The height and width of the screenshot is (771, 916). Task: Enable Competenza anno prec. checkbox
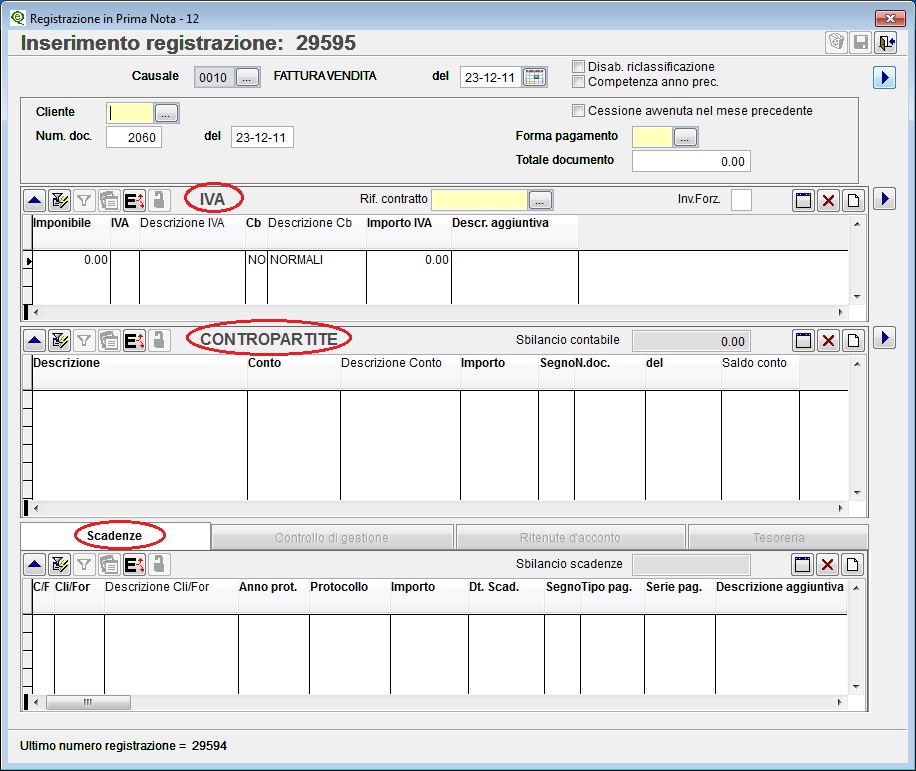point(578,82)
